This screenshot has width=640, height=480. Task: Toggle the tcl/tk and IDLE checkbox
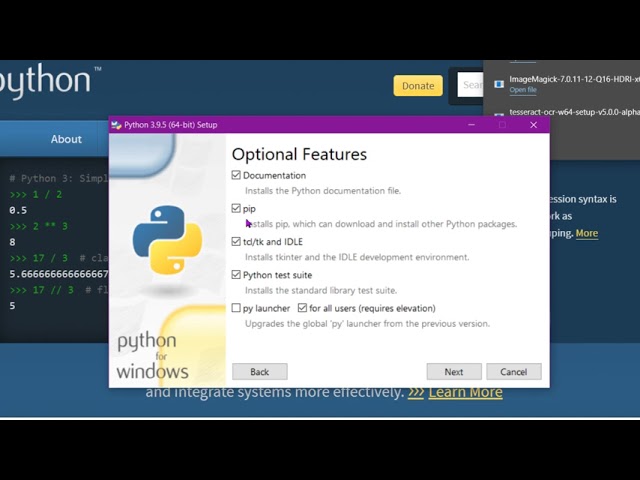[236, 241]
